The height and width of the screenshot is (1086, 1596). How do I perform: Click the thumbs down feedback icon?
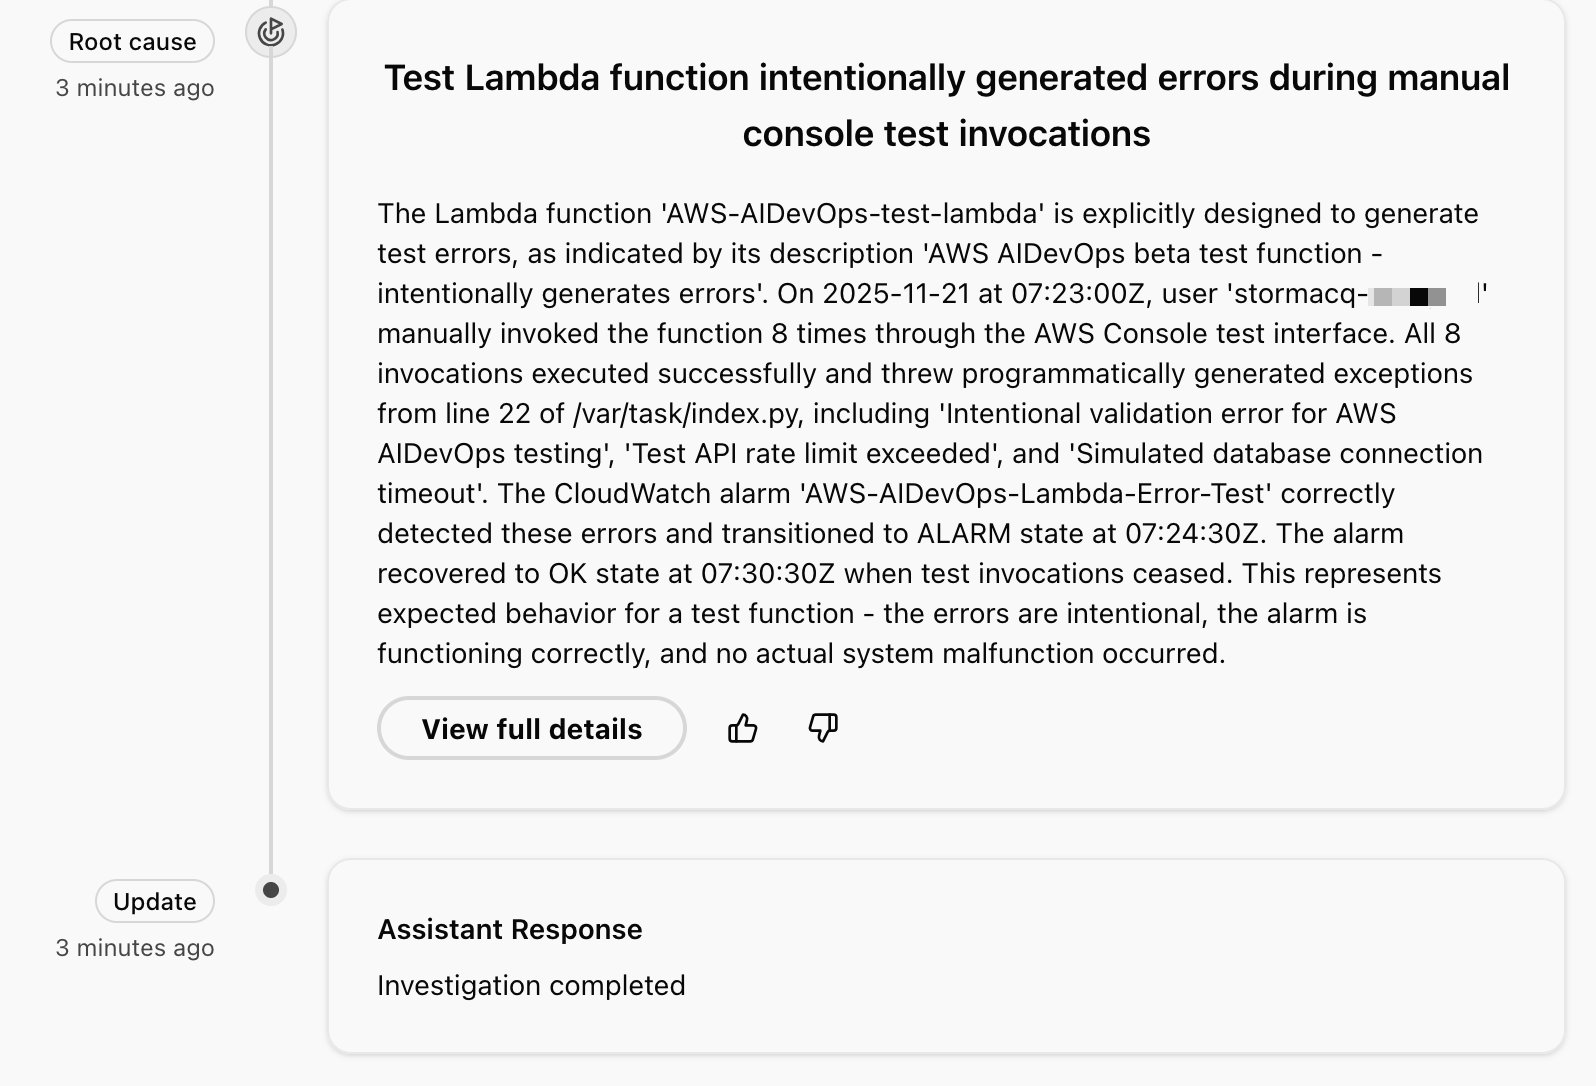(x=823, y=728)
